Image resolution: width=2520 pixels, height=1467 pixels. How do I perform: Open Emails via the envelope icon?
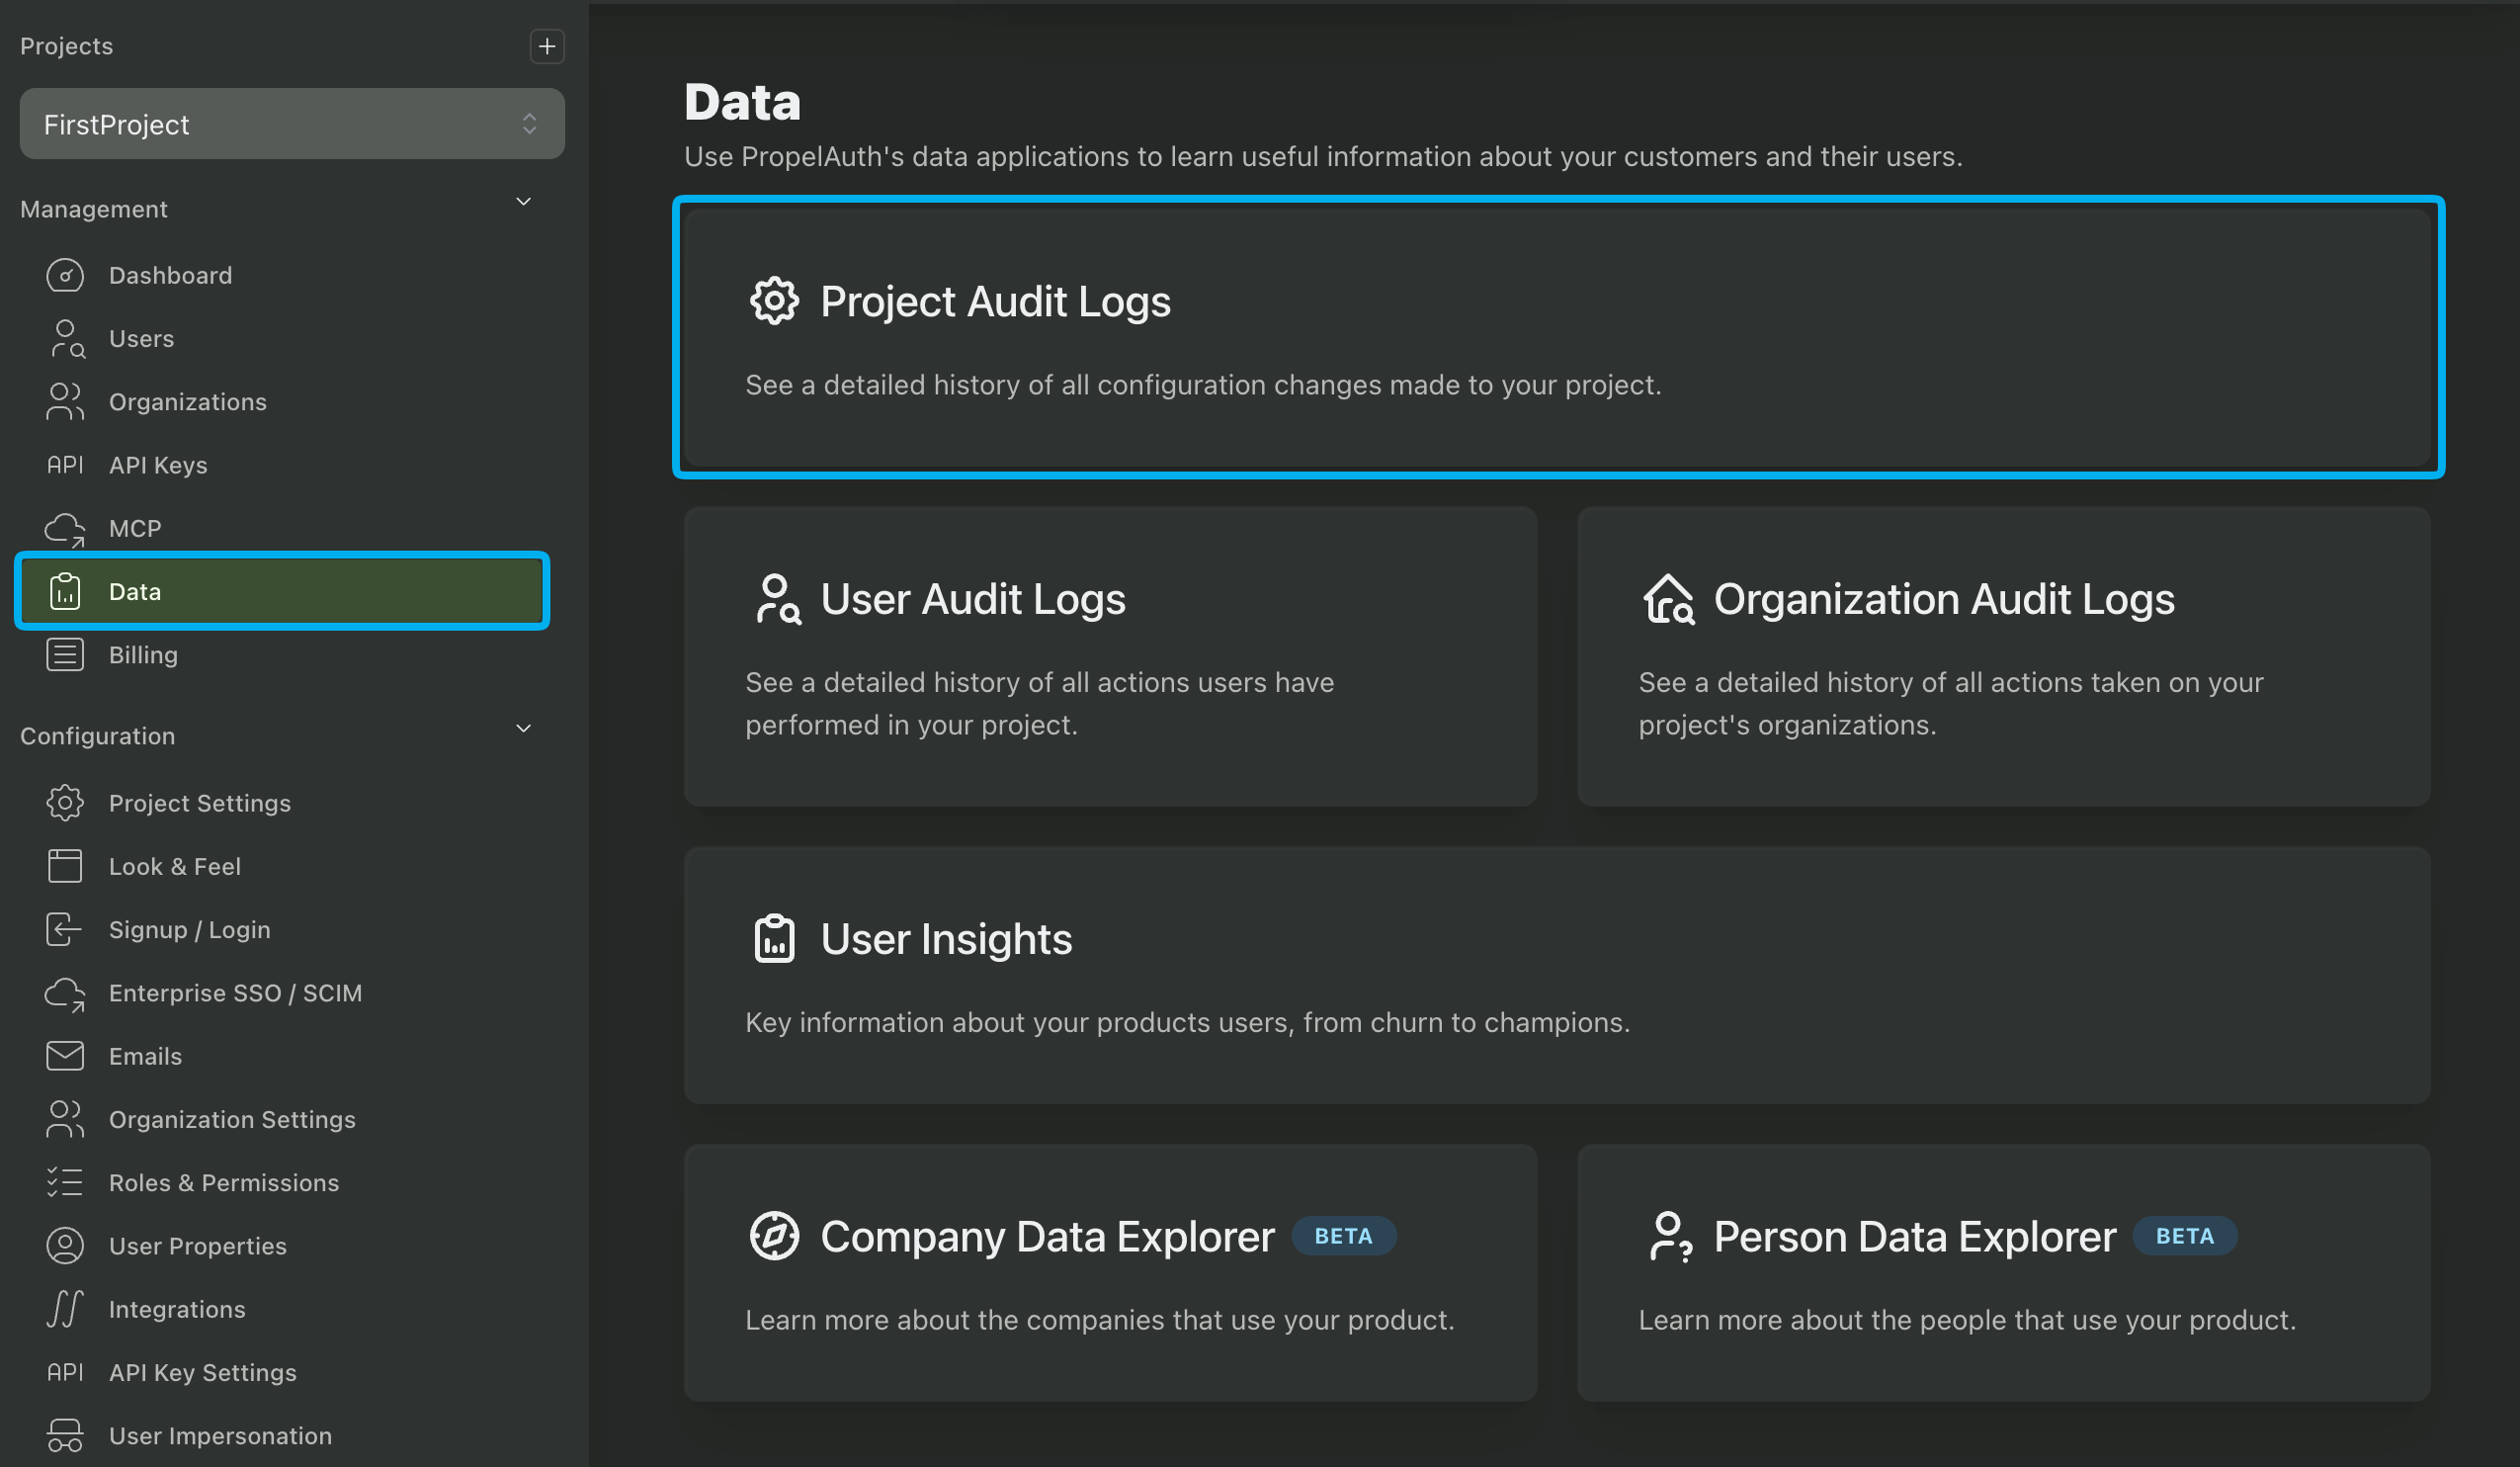tap(64, 1056)
